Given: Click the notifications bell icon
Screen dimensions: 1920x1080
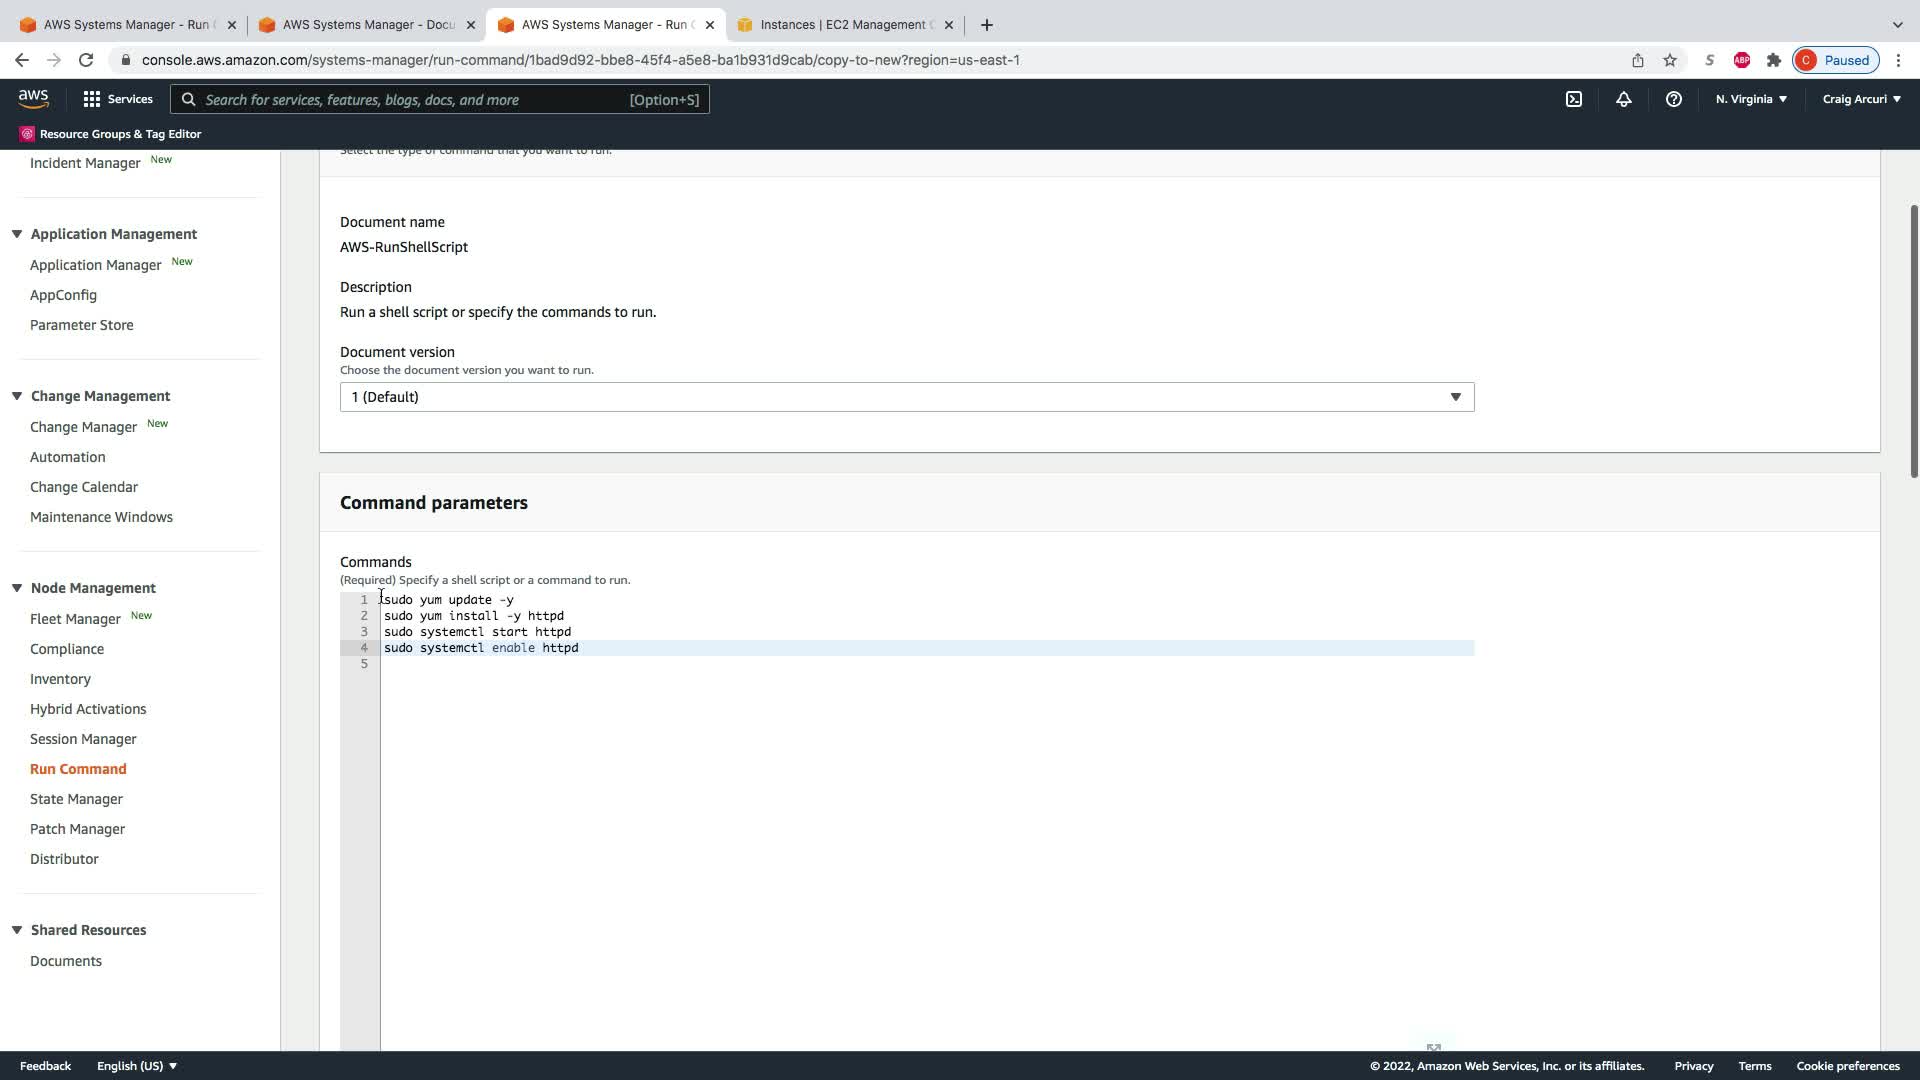Looking at the screenshot, I should 1623,99.
